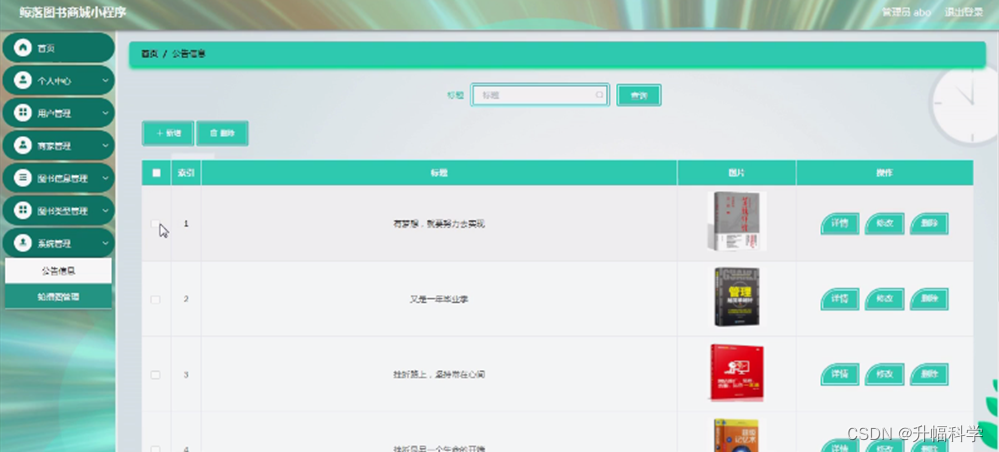Click the 管理 book cover in row 2
The height and width of the screenshot is (452, 999).
[737, 297]
